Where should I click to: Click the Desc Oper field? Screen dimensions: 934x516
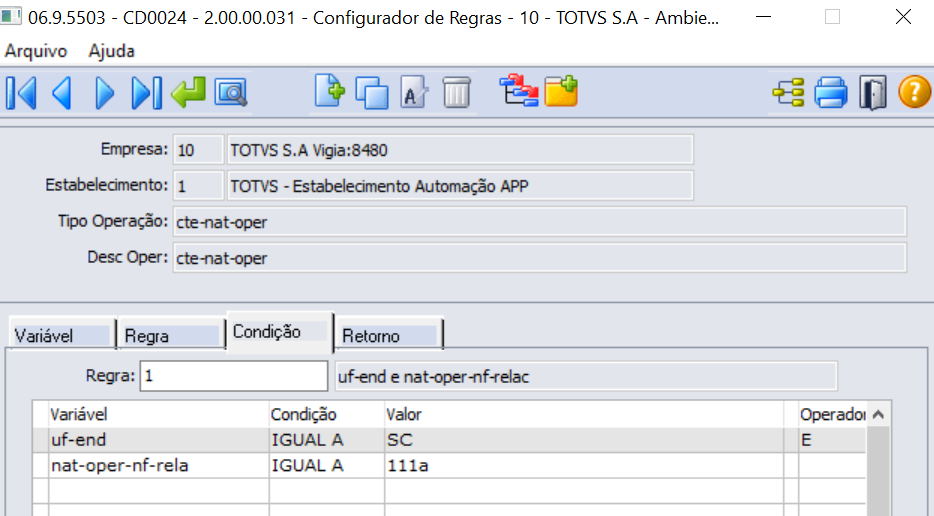540,257
